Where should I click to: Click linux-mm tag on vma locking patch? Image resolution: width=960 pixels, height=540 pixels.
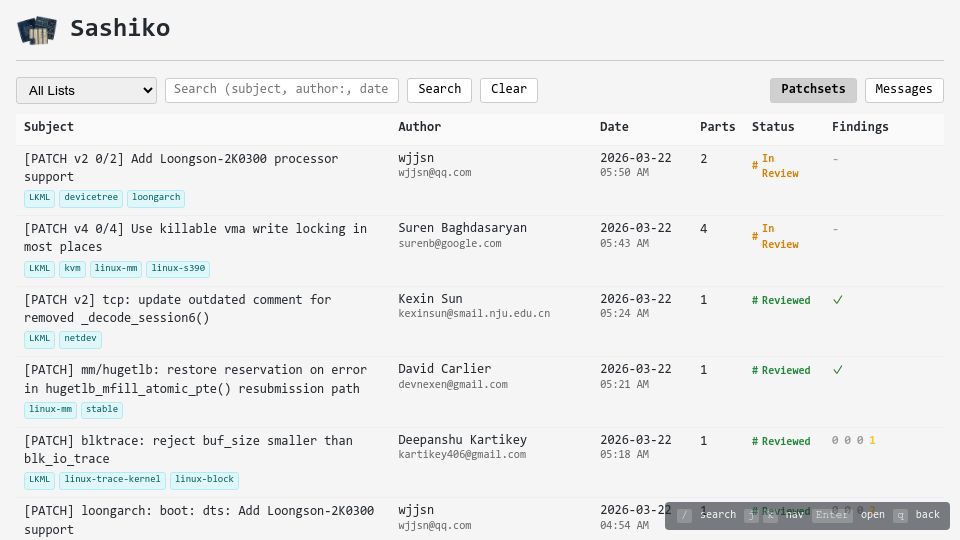pyautogui.click(x=116, y=269)
